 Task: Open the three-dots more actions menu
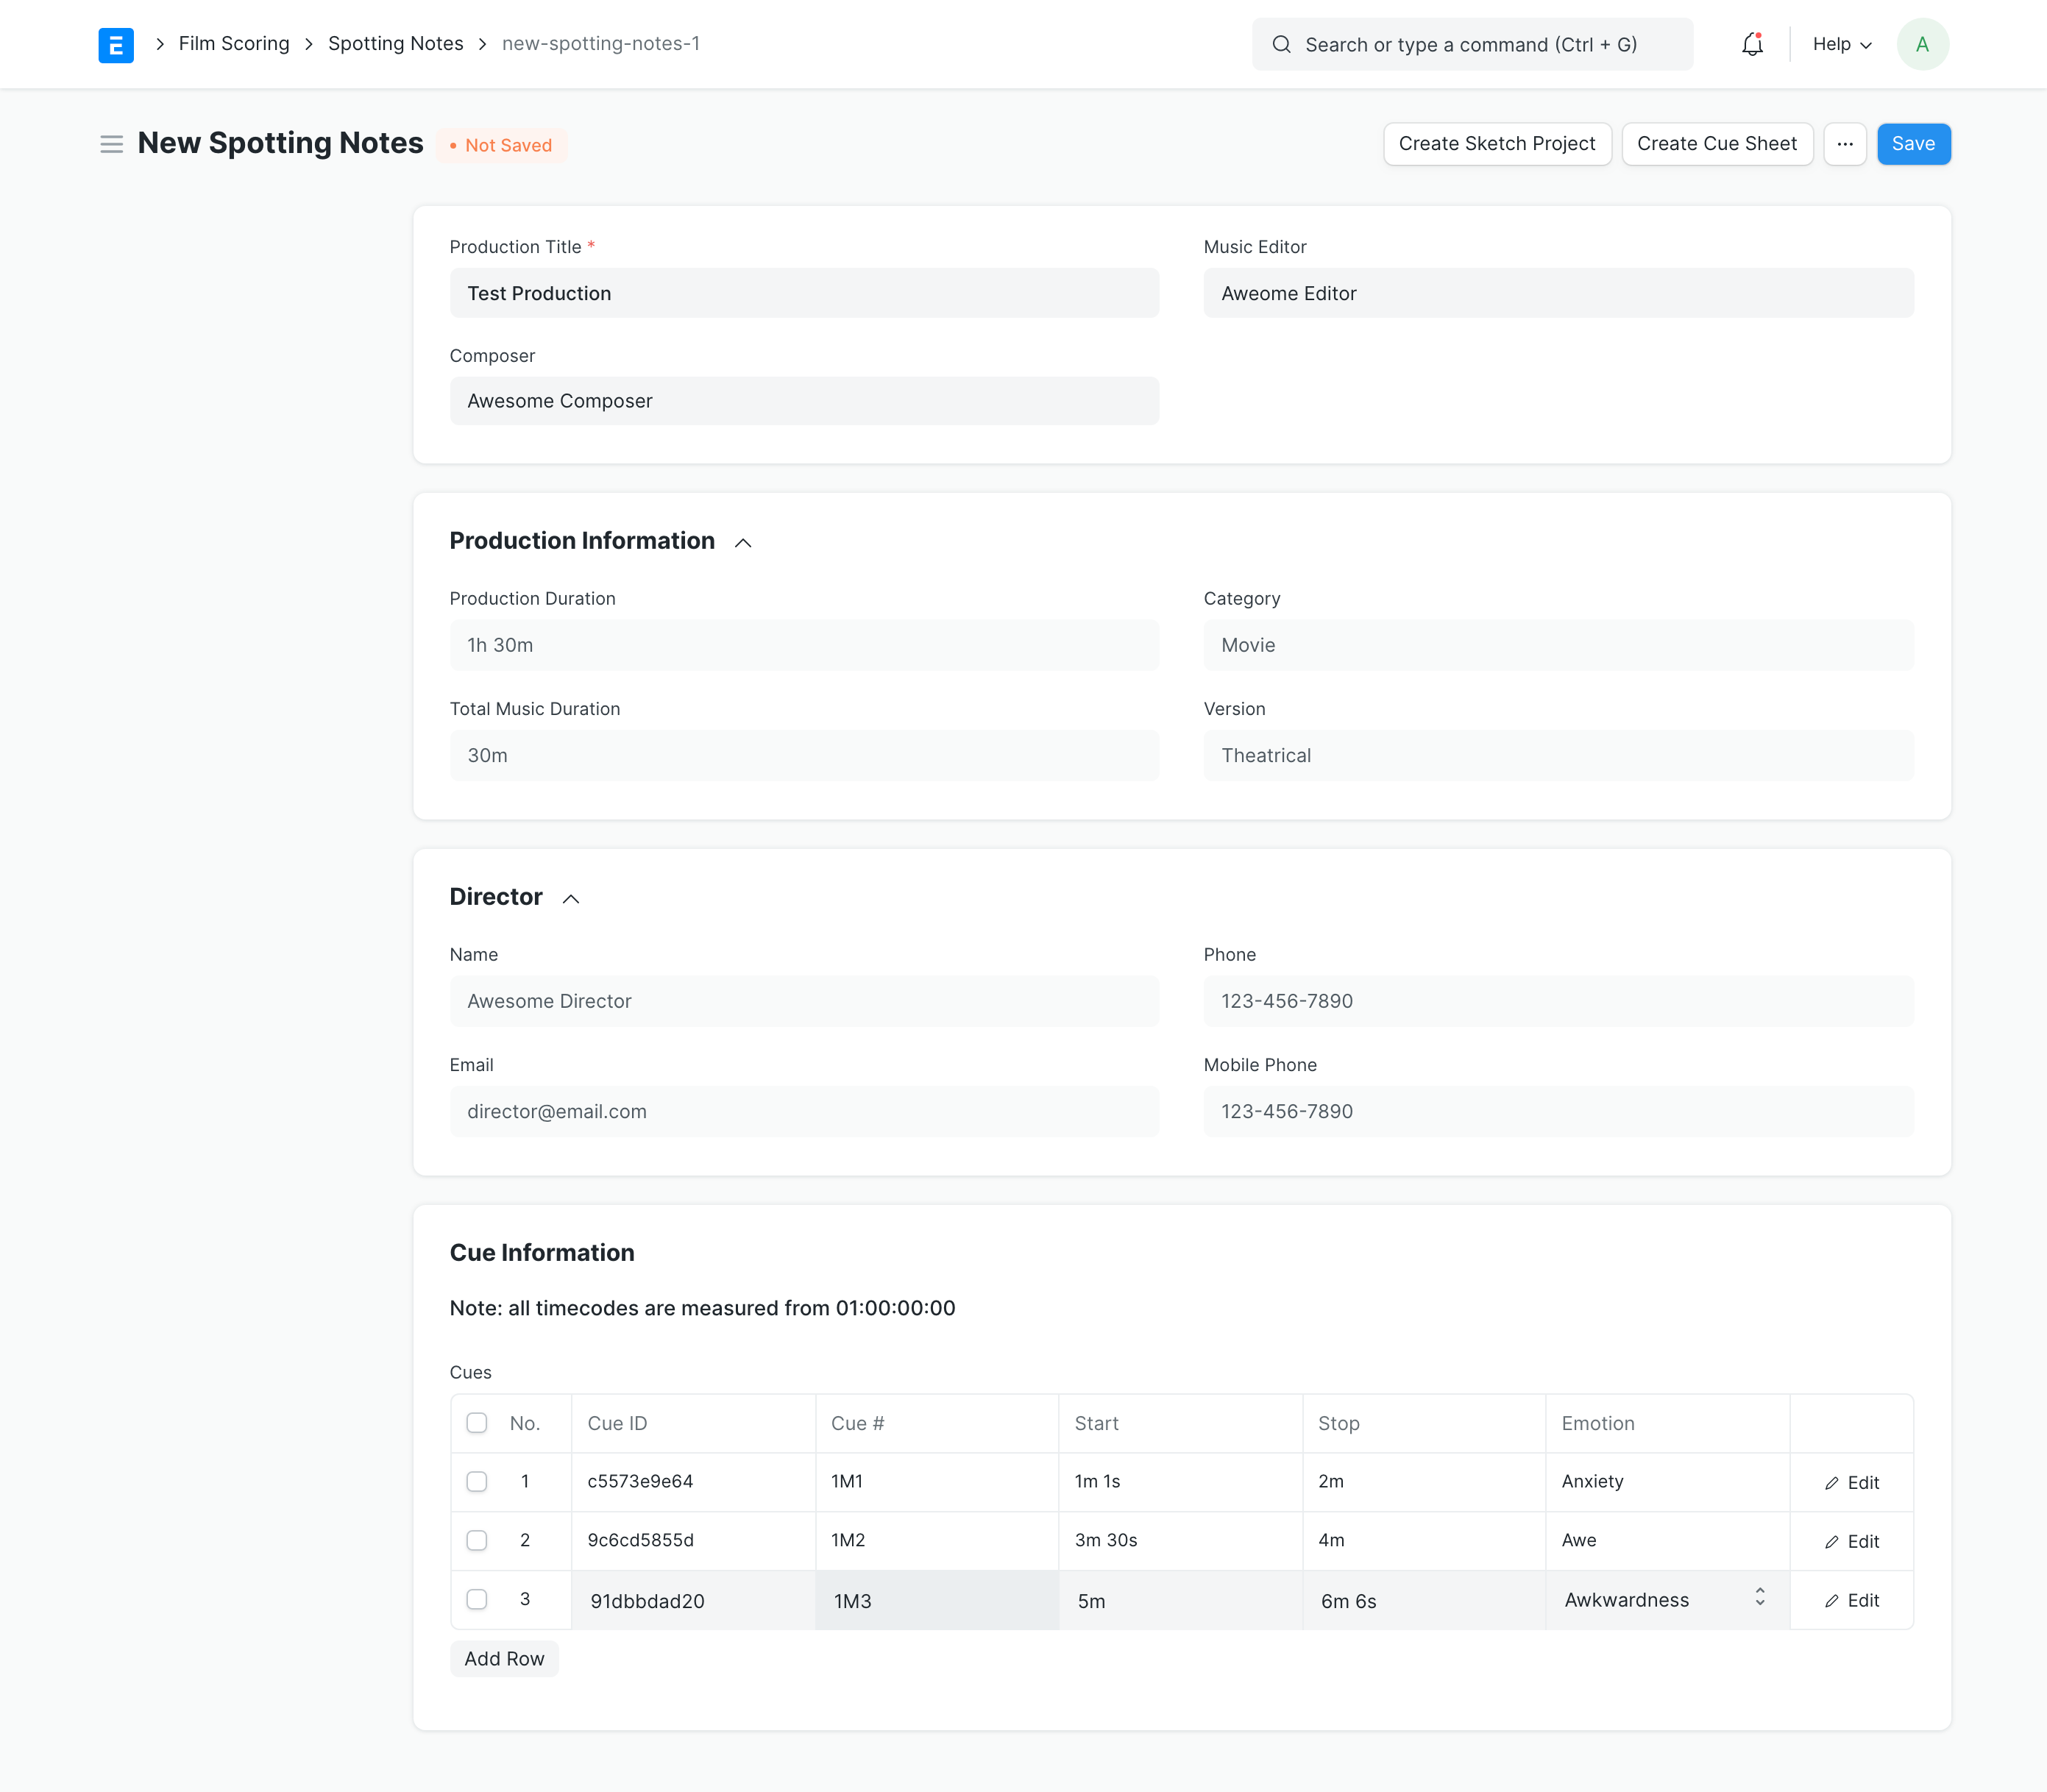(1844, 144)
